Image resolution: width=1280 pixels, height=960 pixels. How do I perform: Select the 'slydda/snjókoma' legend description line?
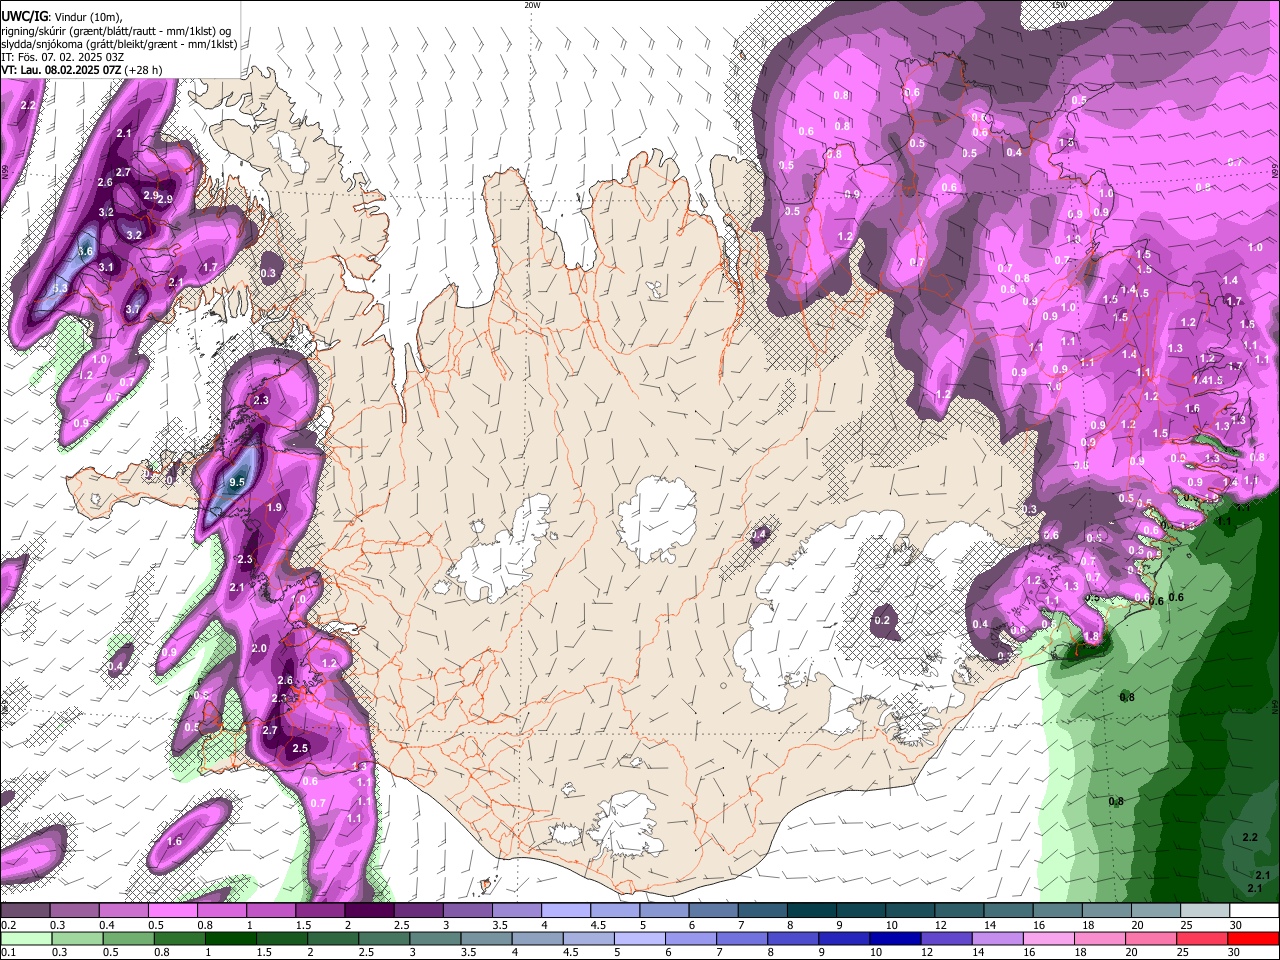(x=119, y=44)
